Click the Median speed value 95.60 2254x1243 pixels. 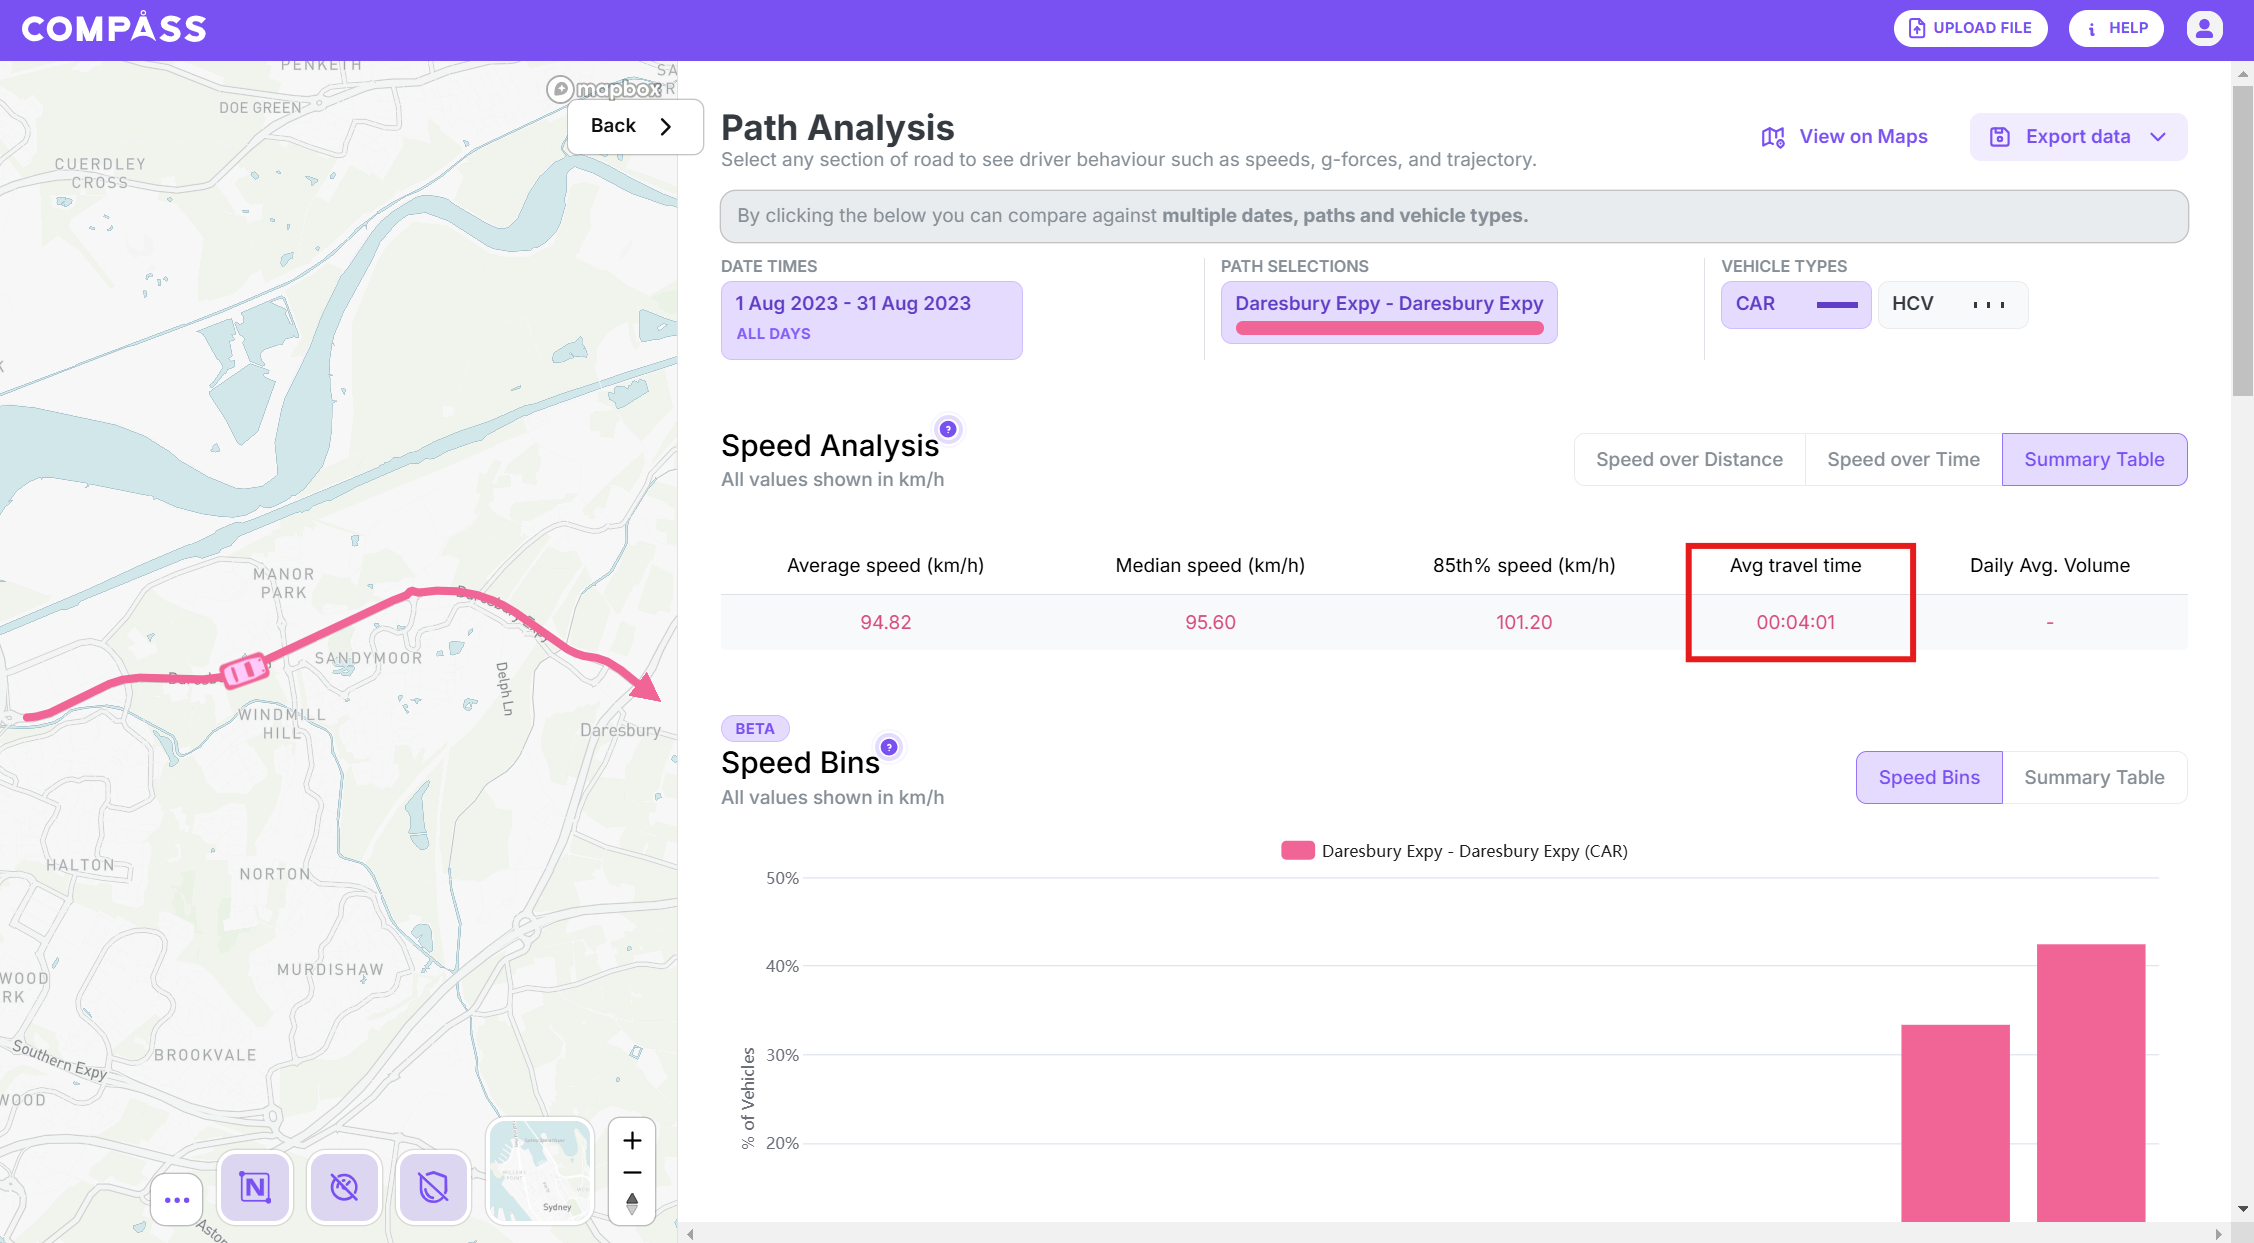pyautogui.click(x=1210, y=622)
